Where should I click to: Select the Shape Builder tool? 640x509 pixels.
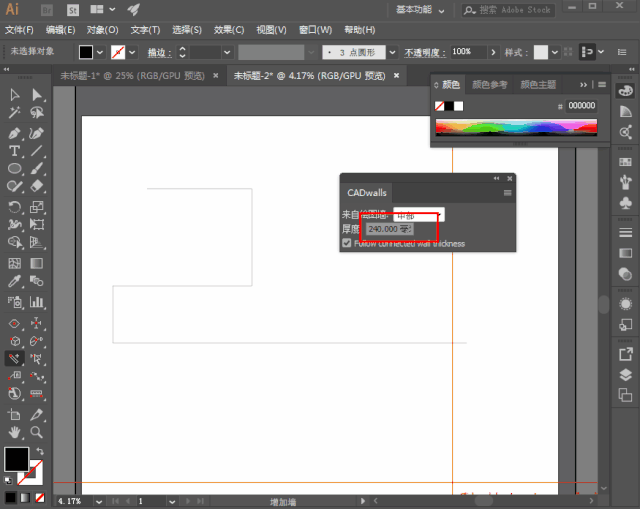click(x=15, y=242)
